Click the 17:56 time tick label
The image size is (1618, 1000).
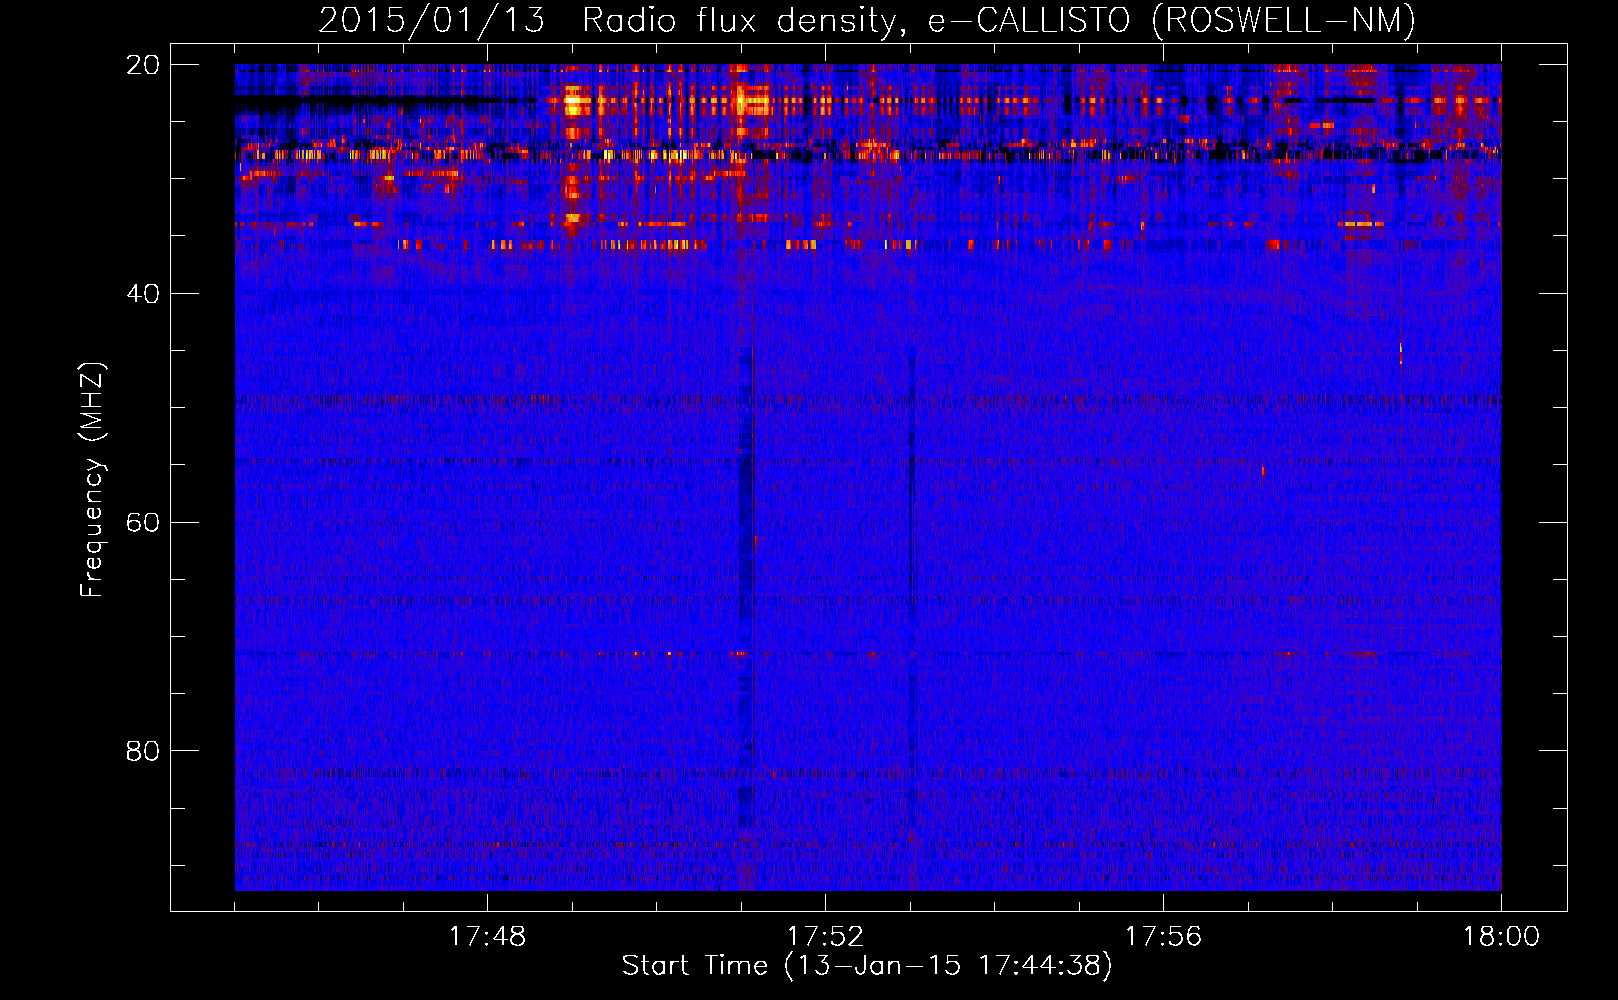[1163, 937]
